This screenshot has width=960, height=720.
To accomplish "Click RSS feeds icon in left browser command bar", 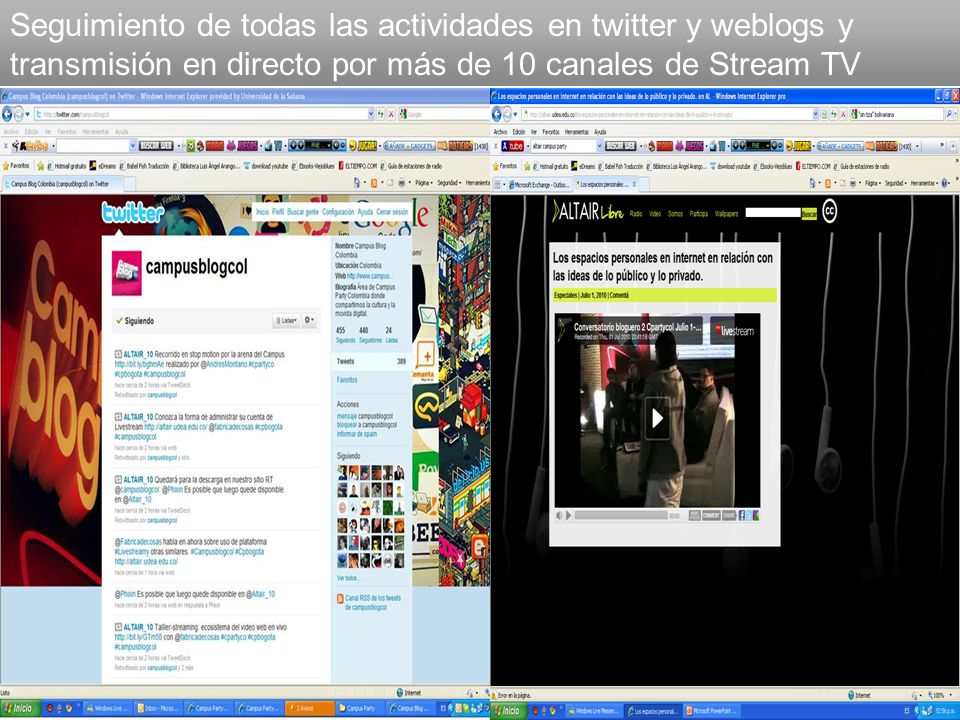I will click(x=373, y=182).
